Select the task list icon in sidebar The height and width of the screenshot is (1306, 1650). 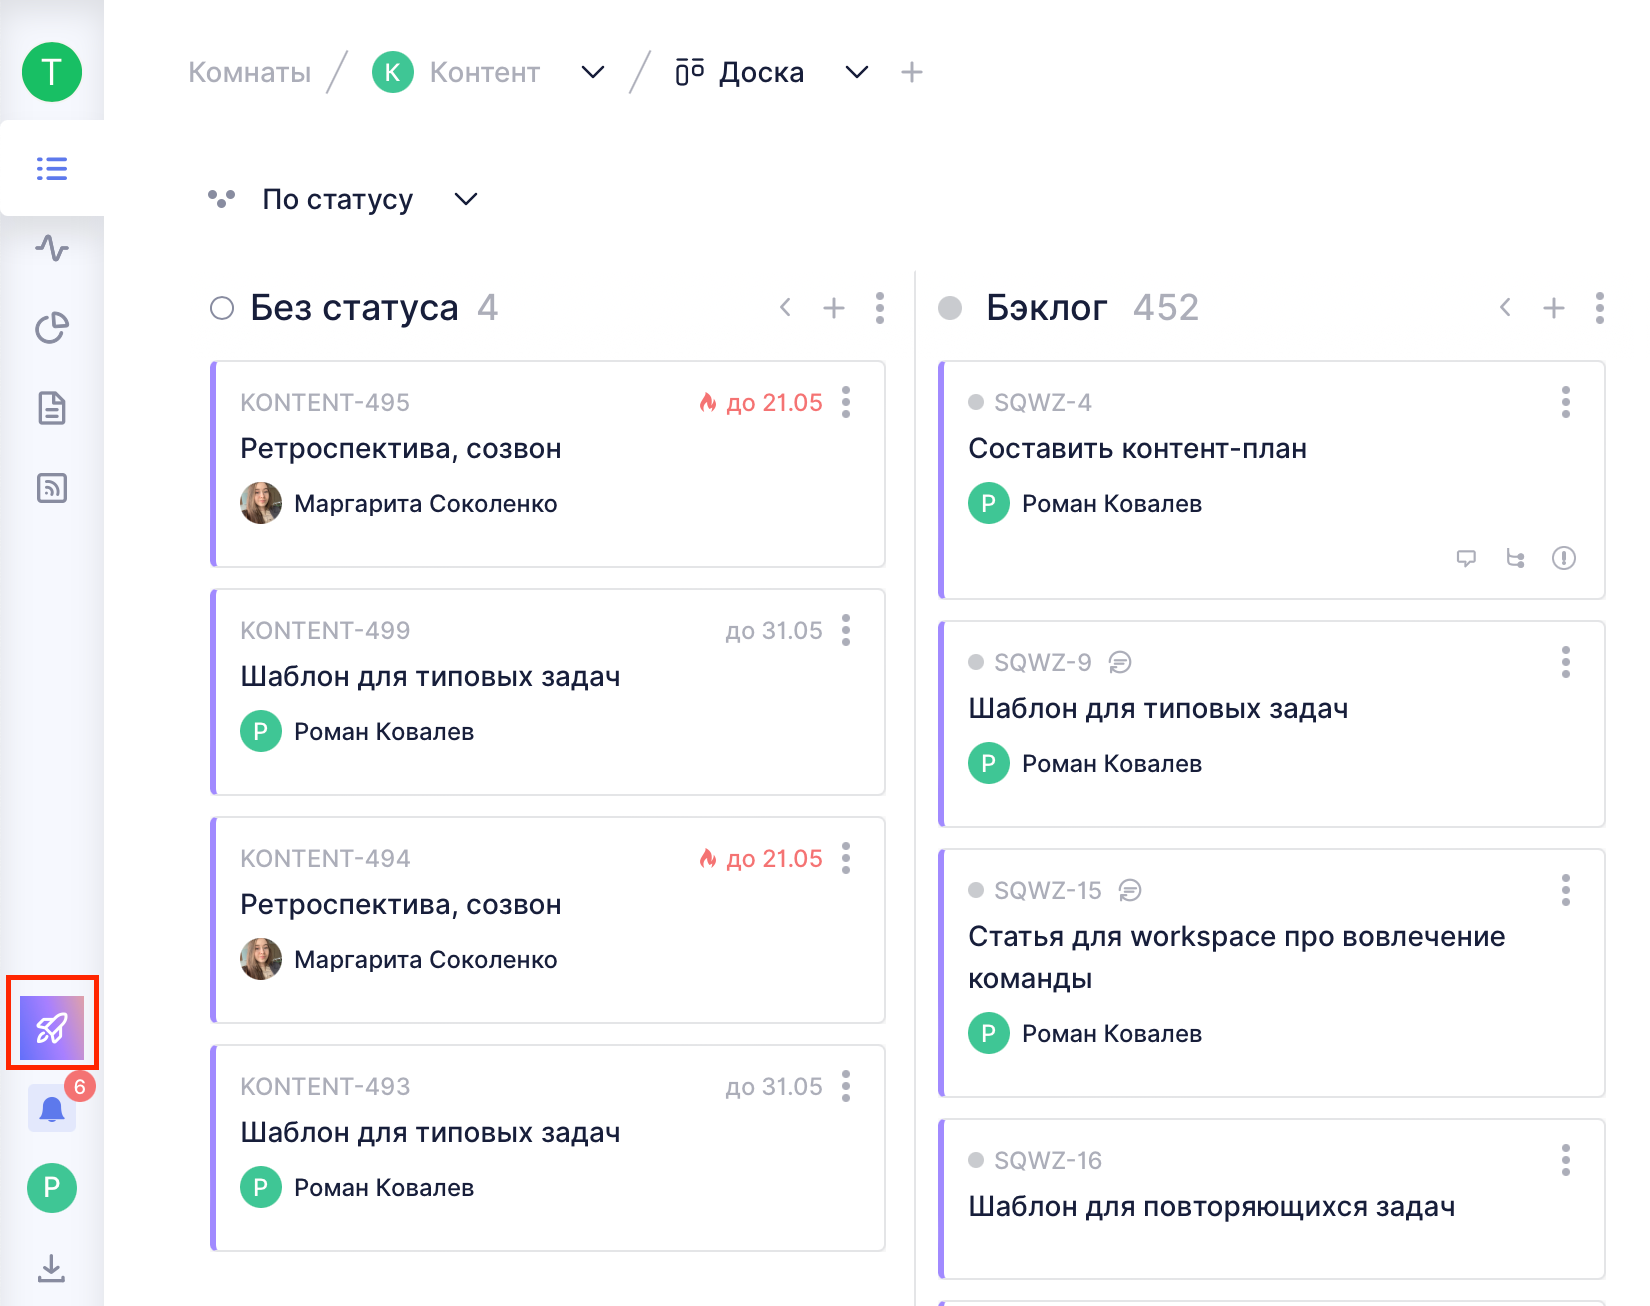[x=52, y=168]
